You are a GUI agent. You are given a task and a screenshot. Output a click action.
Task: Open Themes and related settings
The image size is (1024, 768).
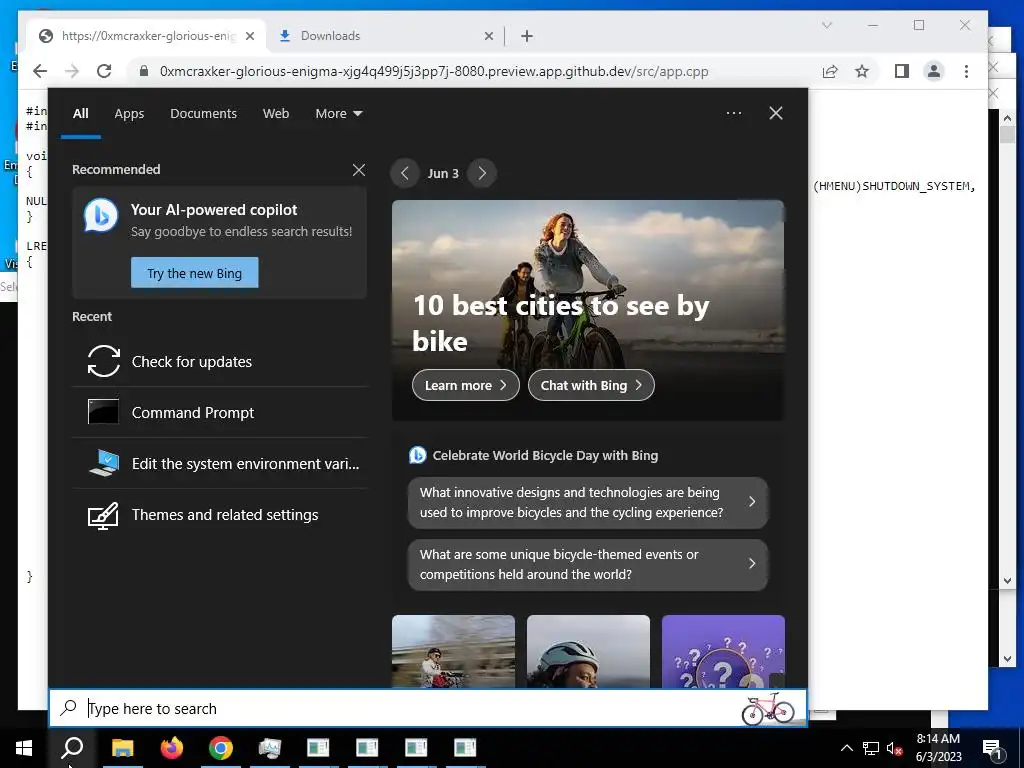tap(219, 515)
